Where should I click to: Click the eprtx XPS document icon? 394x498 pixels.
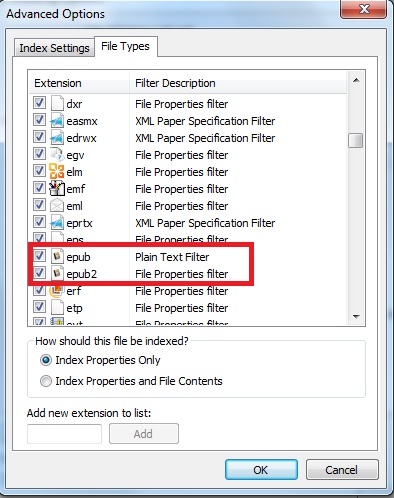click(57, 222)
